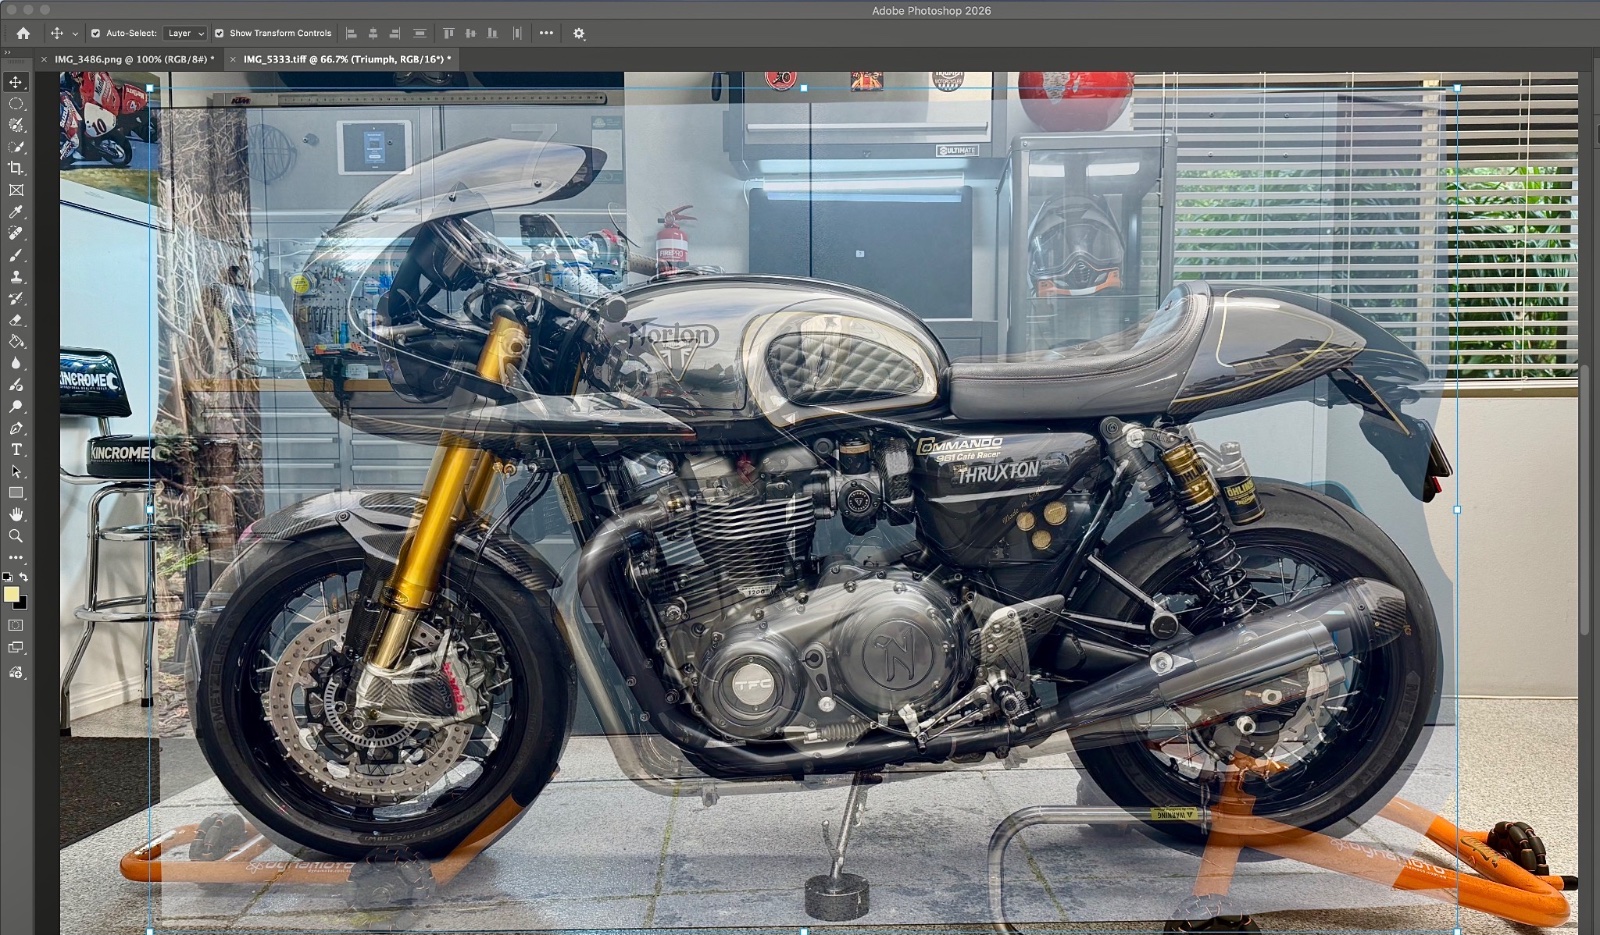
Task: Select the Horizontal Type tool
Action: (x=16, y=450)
